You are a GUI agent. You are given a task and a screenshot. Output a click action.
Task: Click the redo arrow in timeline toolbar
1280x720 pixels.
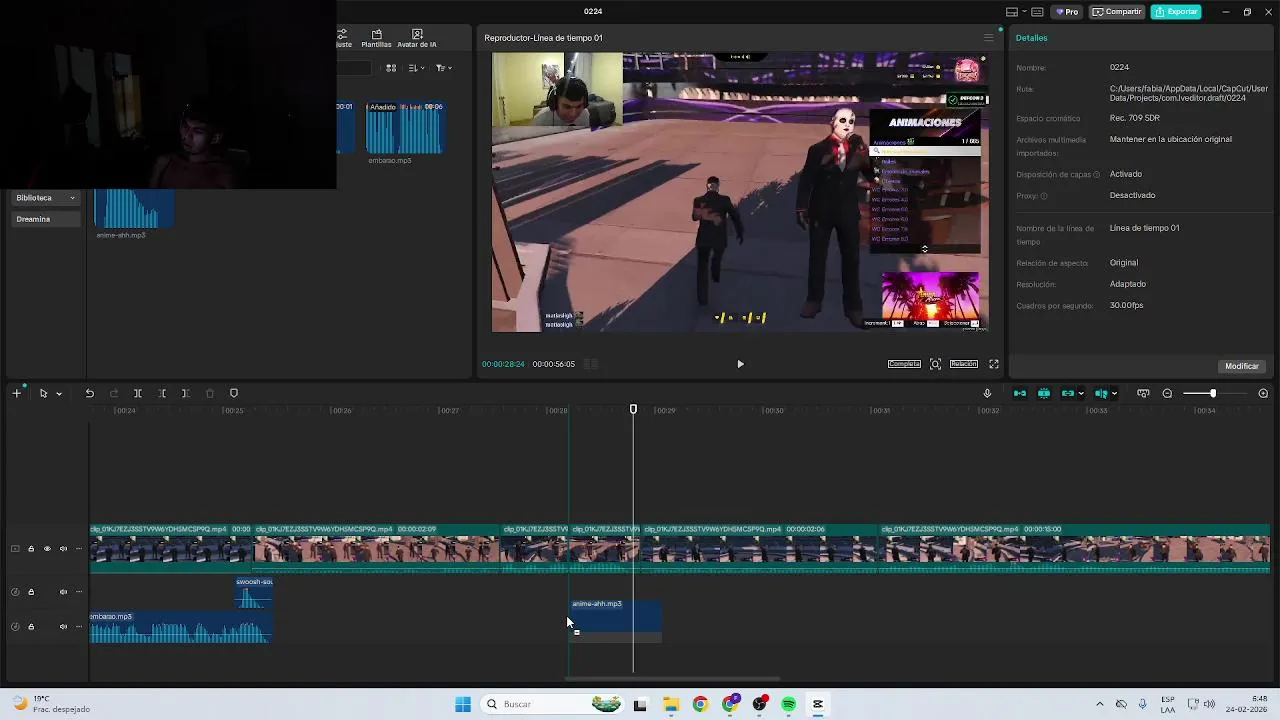click(x=113, y=393)
